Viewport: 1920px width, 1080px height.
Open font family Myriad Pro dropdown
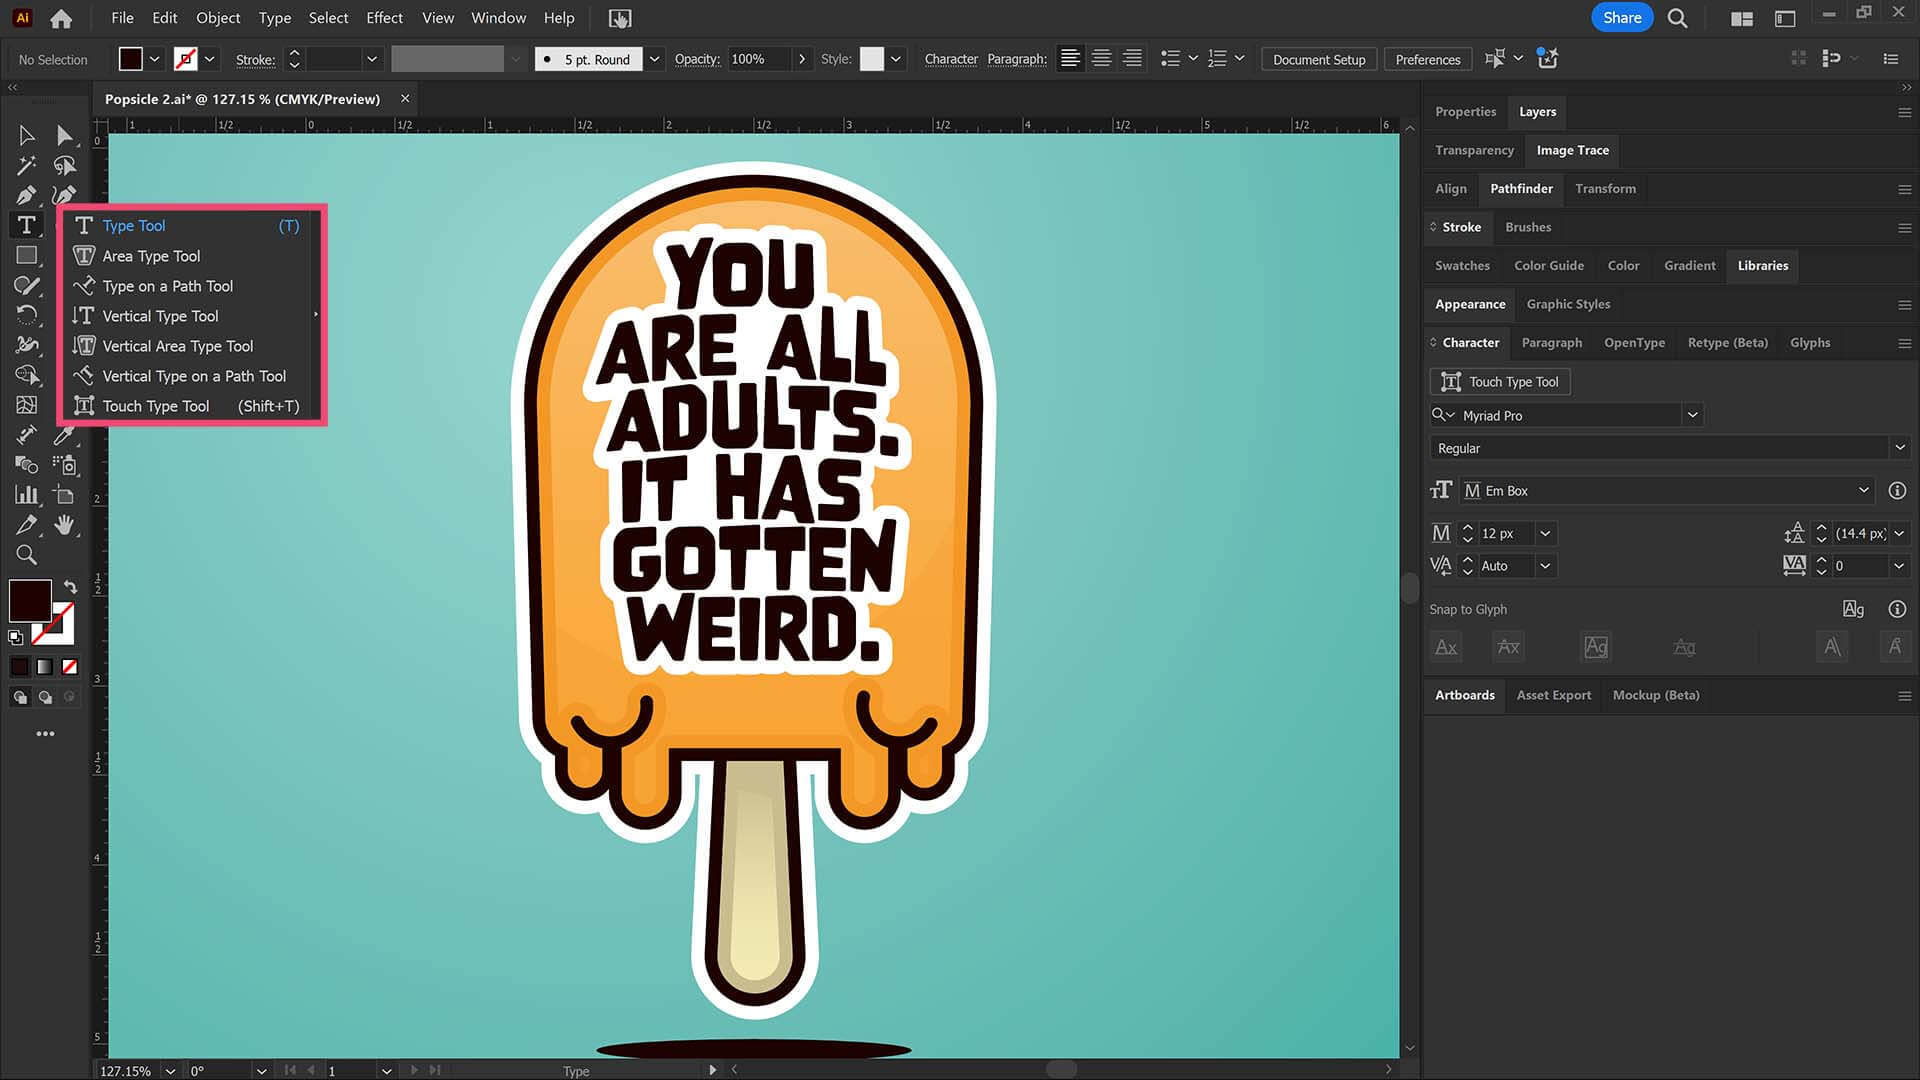point(1692,415)
